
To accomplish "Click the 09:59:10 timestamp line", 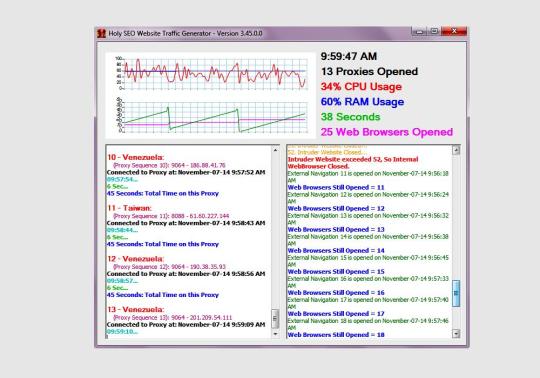I will click(122, 332).
